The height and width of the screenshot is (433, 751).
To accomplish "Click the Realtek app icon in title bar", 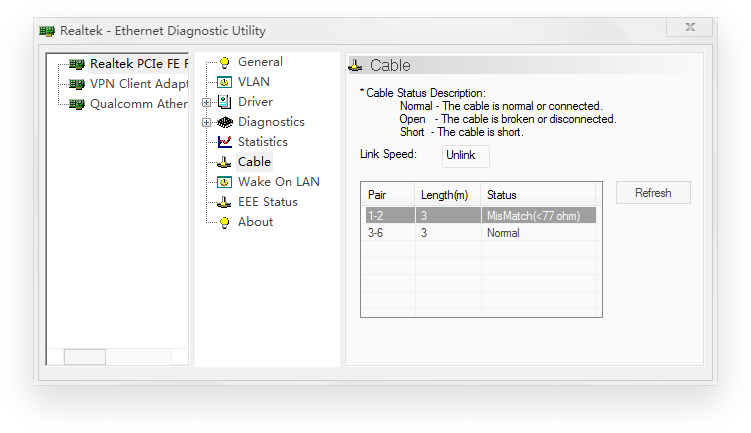I will [47, 31].
